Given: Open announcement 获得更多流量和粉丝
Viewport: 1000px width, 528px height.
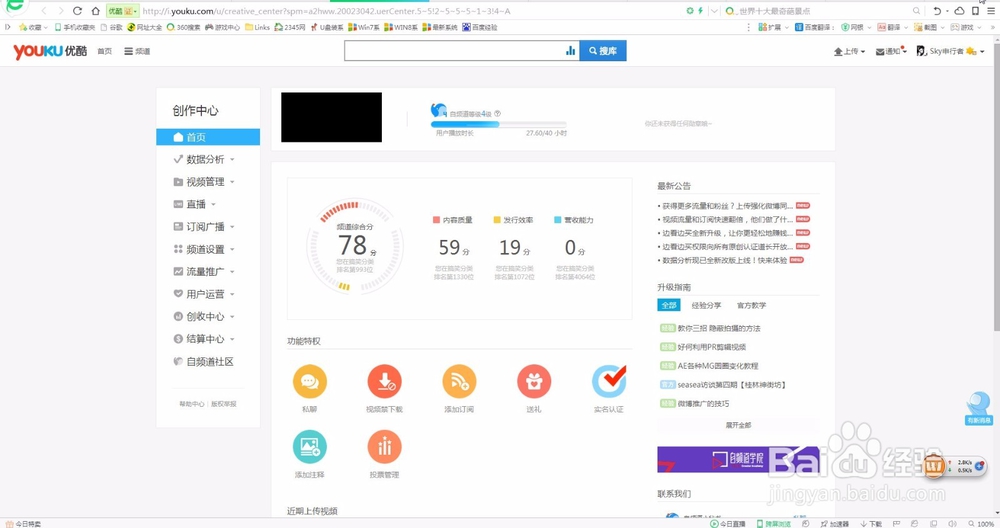Looking at the screenshot, I should 727,206.
